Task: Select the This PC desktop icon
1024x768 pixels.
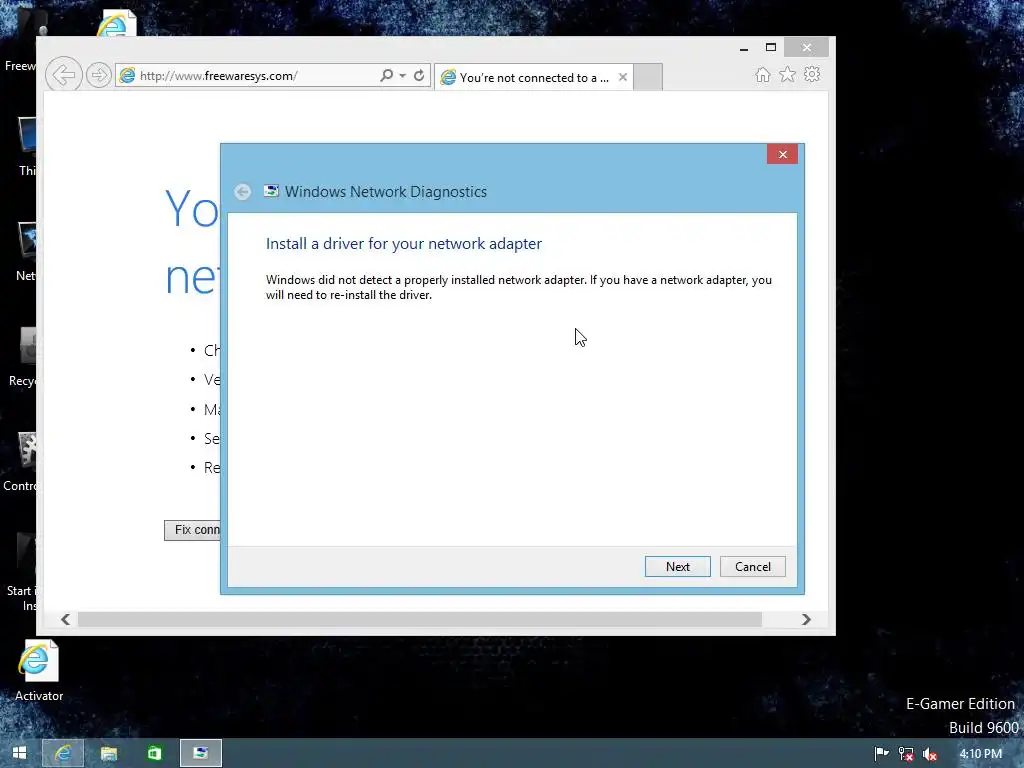Action: pos(27,147)
